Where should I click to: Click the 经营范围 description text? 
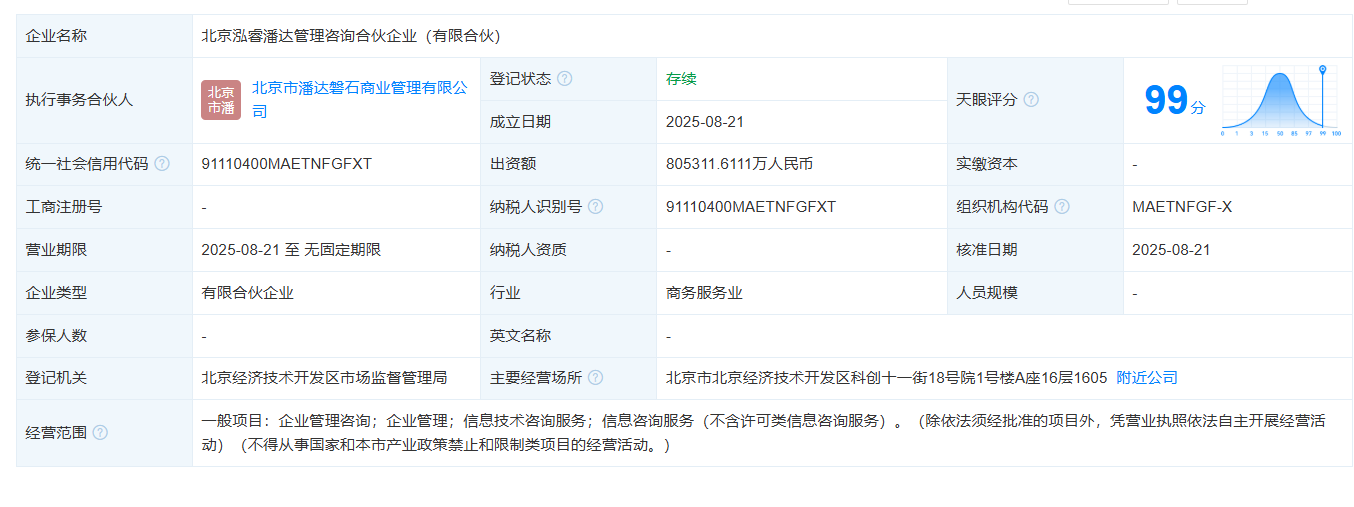coord(763,433)
